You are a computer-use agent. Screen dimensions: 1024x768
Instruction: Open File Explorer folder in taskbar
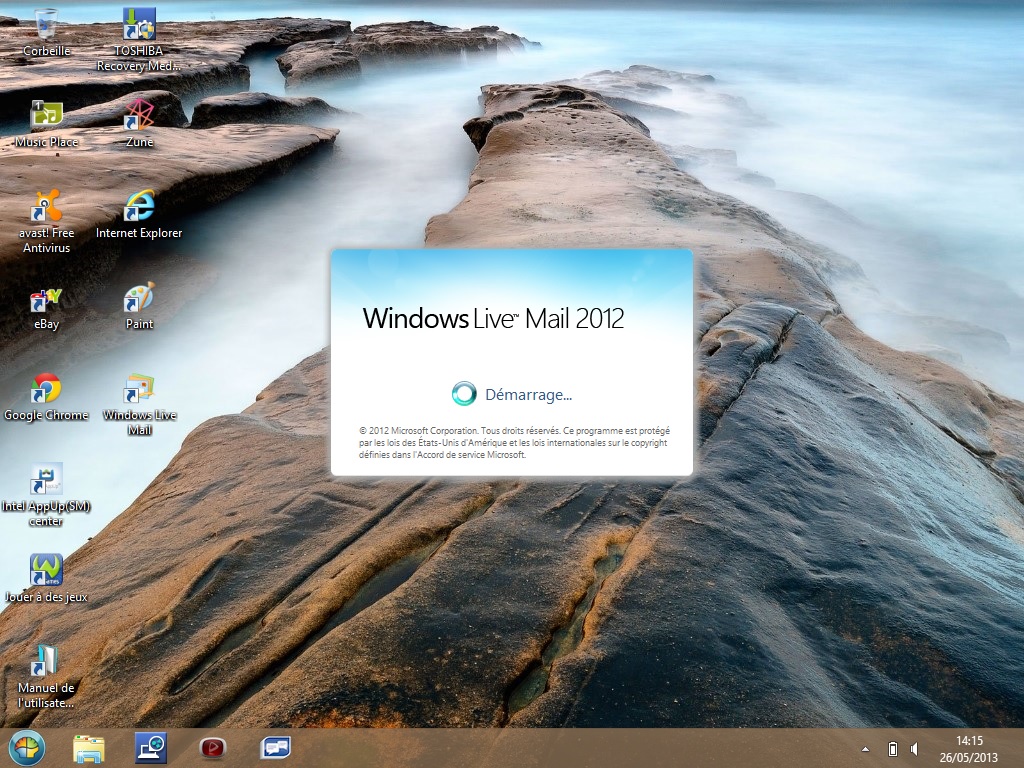89,748
